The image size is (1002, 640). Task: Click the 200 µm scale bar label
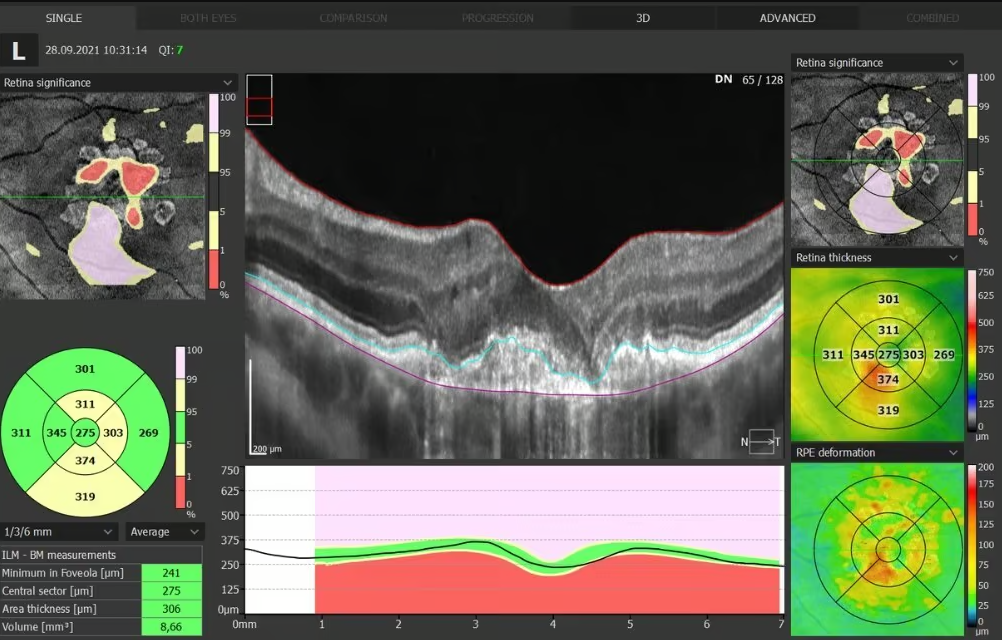[266, 449]
